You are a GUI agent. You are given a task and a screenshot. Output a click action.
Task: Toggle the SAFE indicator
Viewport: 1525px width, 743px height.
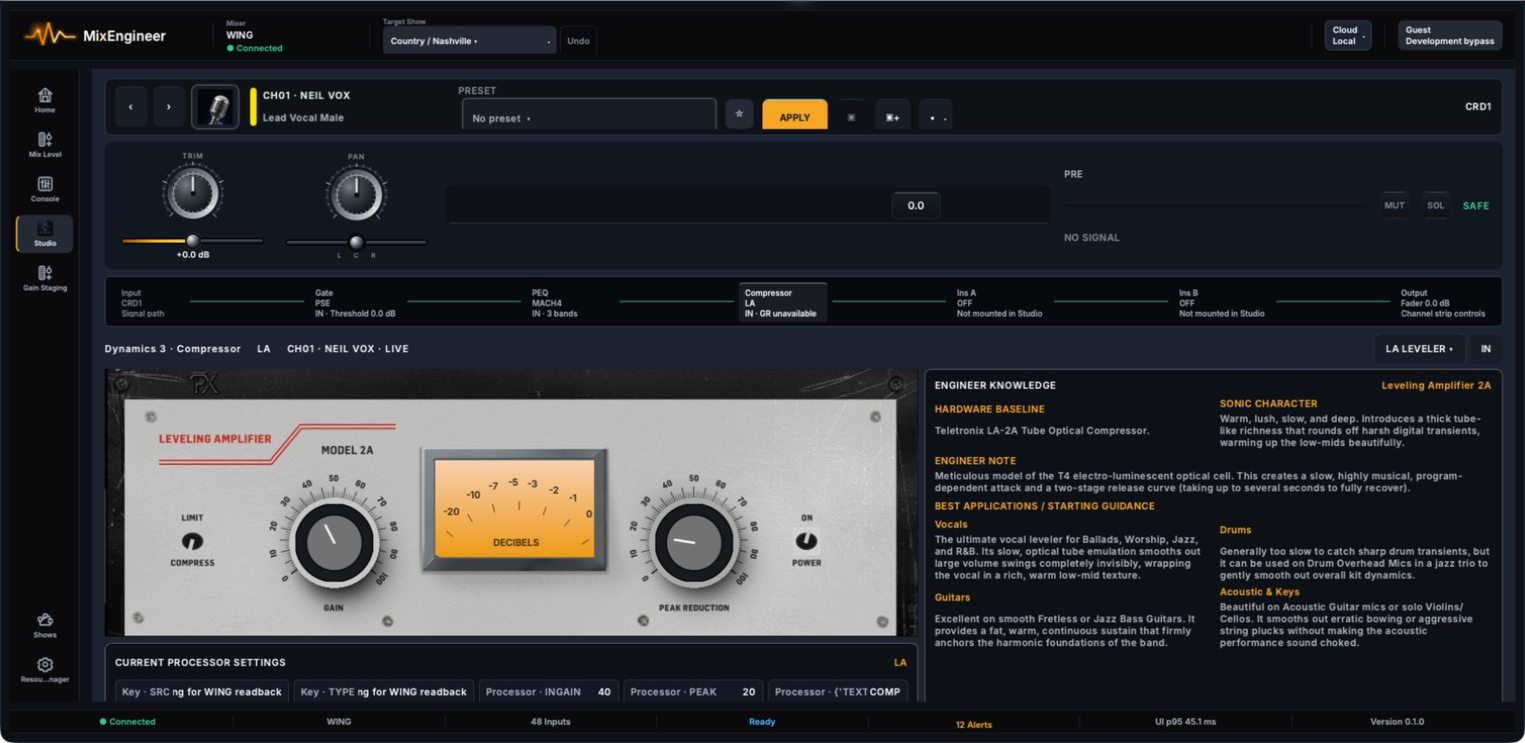(x=1476, y=205)
